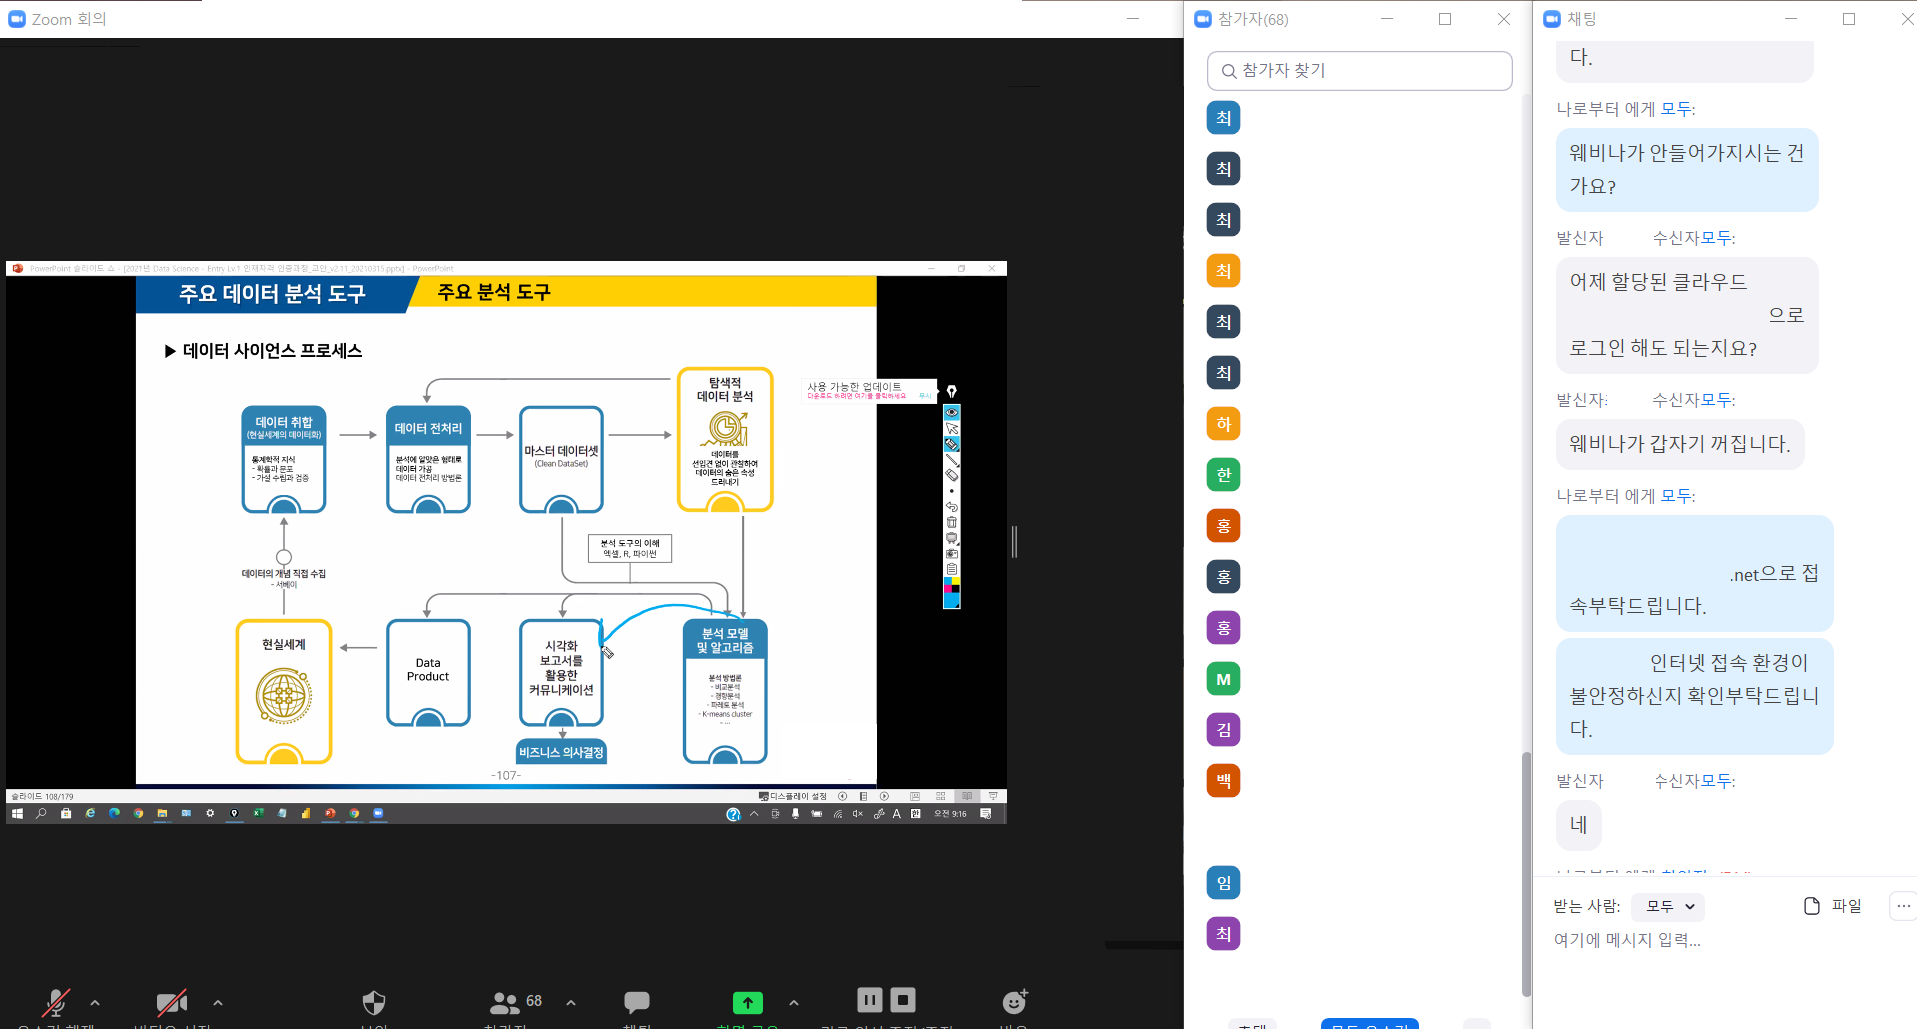This screenshot has width=1917, height=1029.
Task: Pause the recording
Action: pyautogui.click(x=869, y=1000)
